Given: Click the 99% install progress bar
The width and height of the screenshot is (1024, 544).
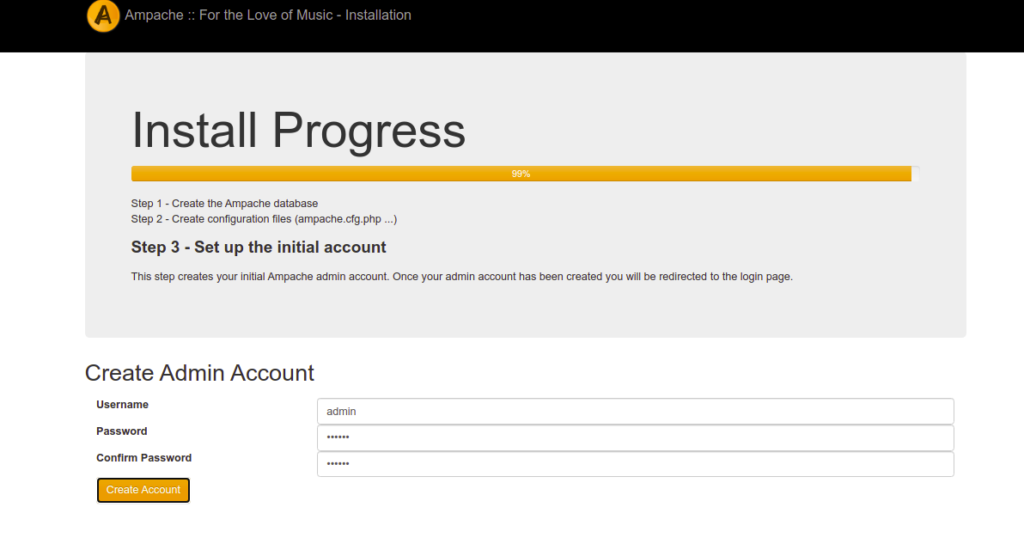Looking at the screenshot, I should coord(524,174).
